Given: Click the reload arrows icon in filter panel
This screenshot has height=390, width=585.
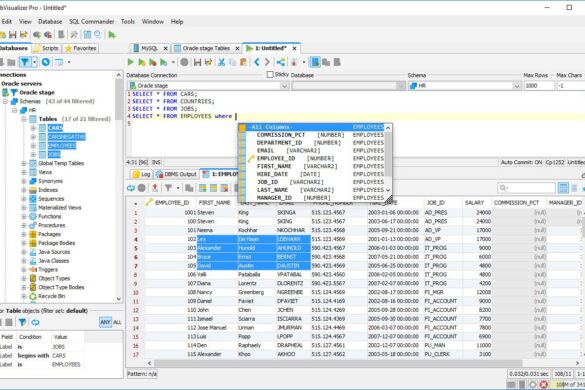Looking at the screenshot, I should click(35, 322).
